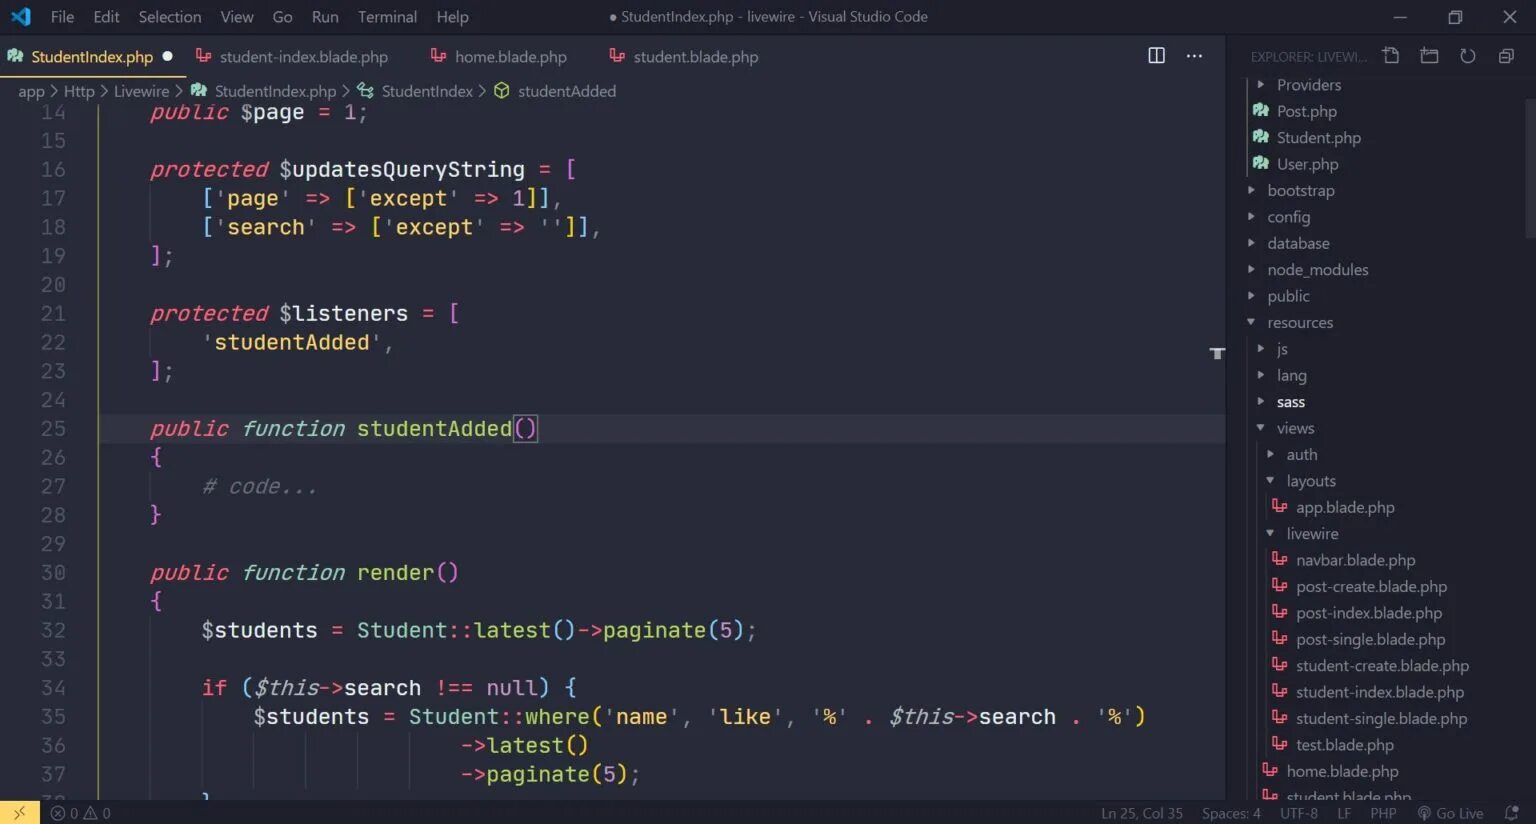Click the Split Editor Right icon

[x=1156, y=56]
